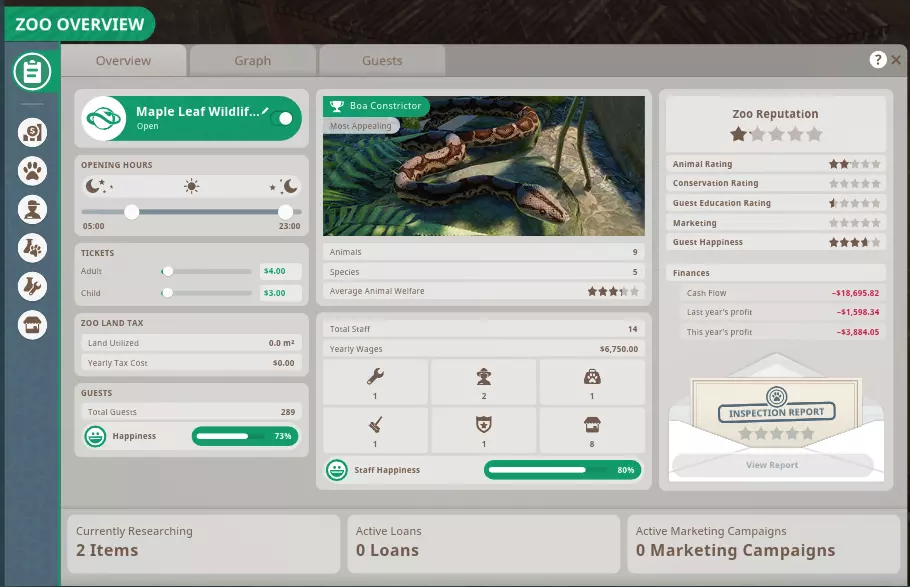Open the Currently Researching 2 Items card
Image resolution: width=910 pixels, height=587 pixels.
203,543
